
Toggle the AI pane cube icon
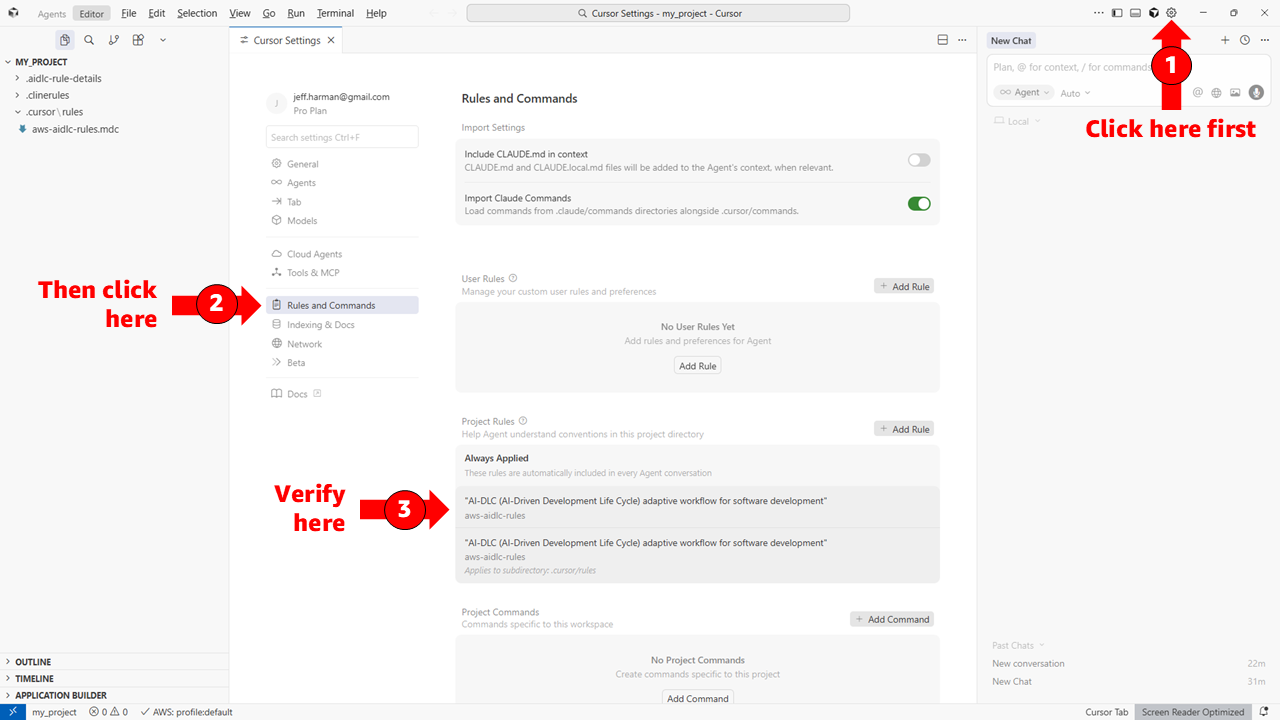tap(1153, 13)
